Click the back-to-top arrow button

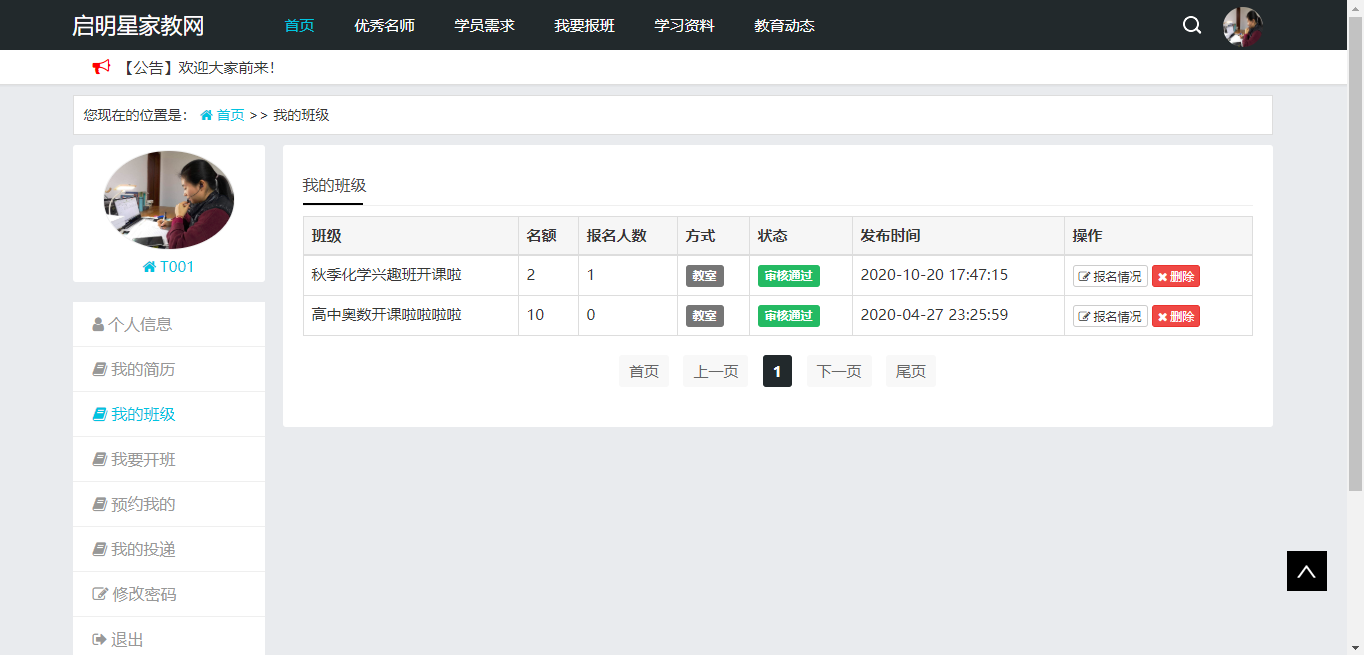[1307, 571]
